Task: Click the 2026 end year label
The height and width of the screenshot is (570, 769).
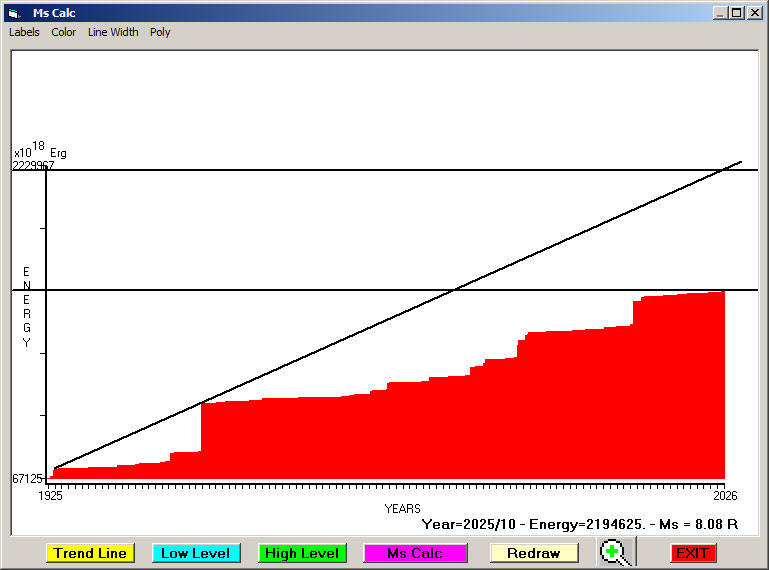Action: tap(724, 496)
